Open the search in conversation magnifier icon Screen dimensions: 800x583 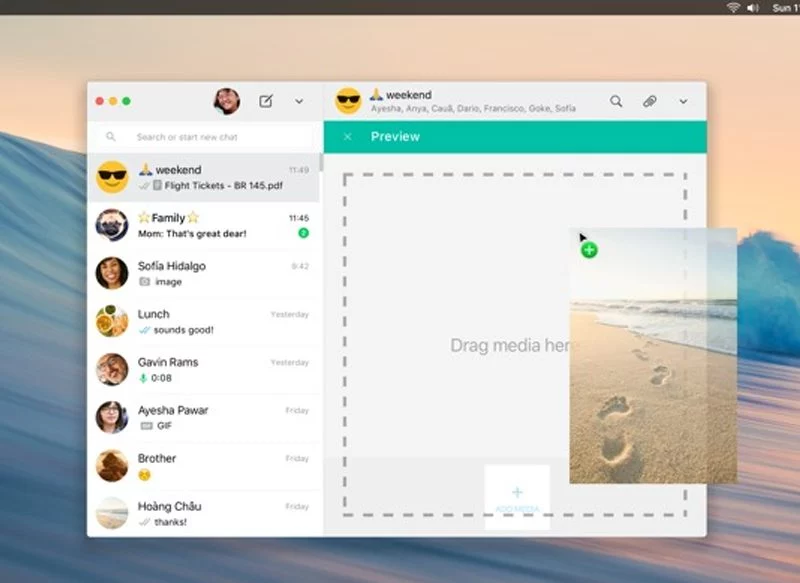pyautogui.click(x=616, y=101)
